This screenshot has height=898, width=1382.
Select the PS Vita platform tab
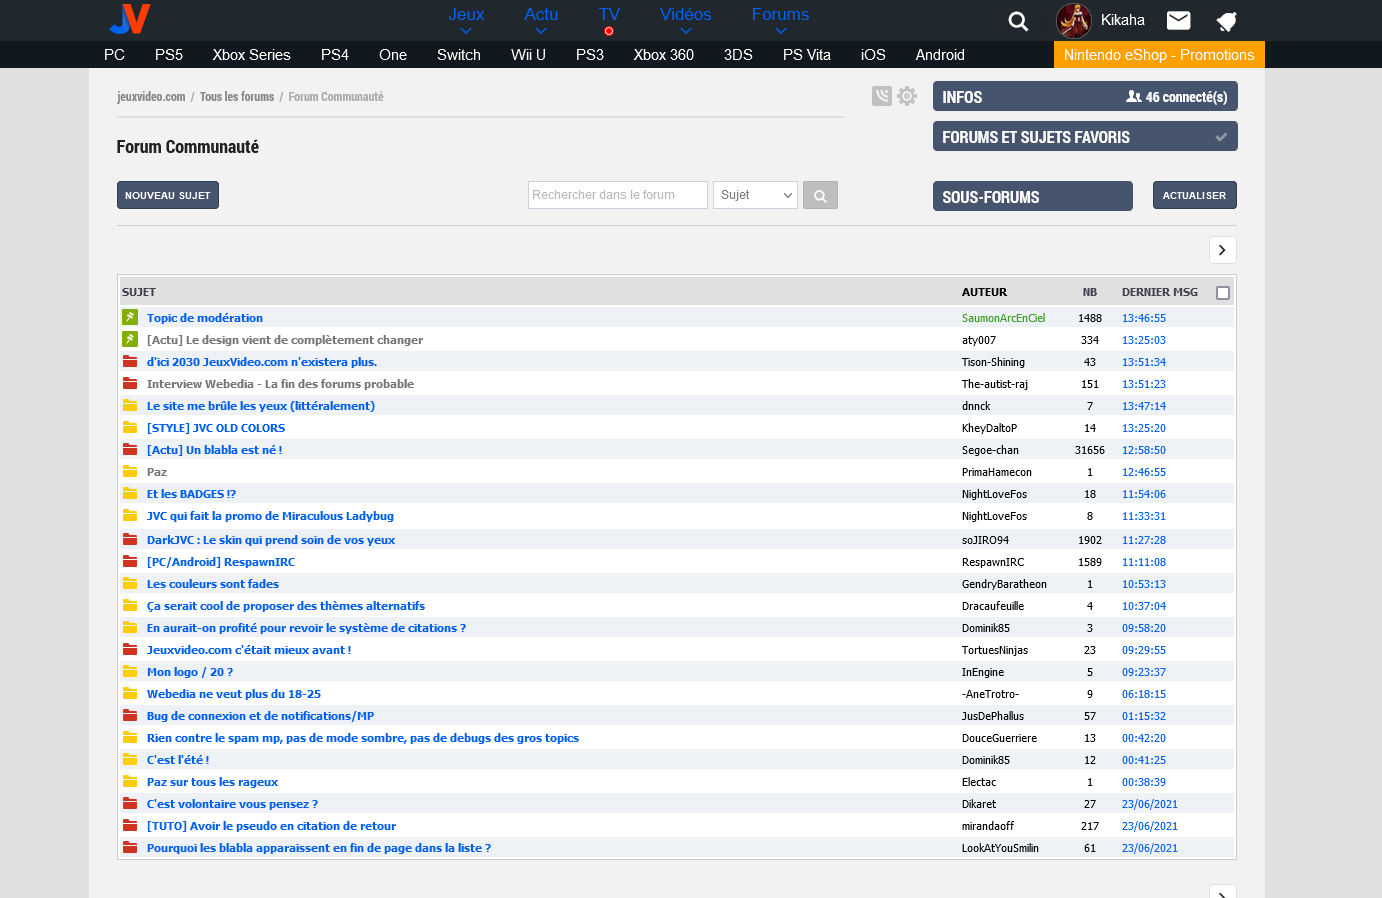pos(807,55)
